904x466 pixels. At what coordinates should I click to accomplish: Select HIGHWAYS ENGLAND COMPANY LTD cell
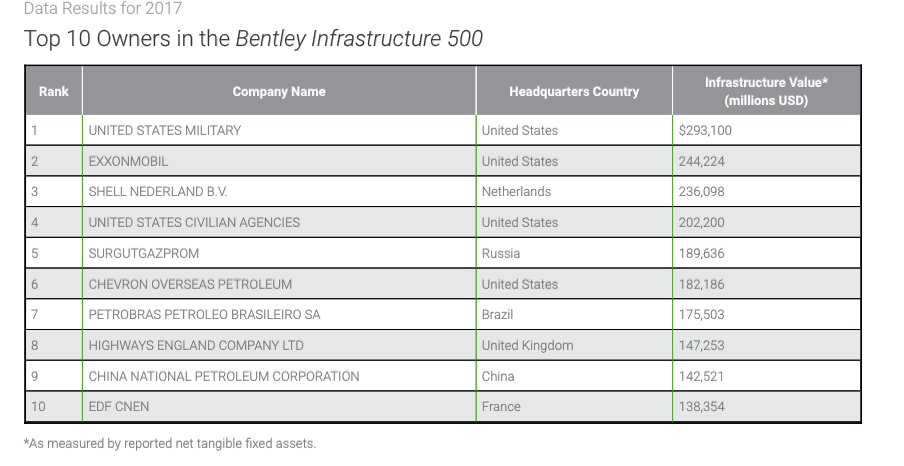(196, 345)
